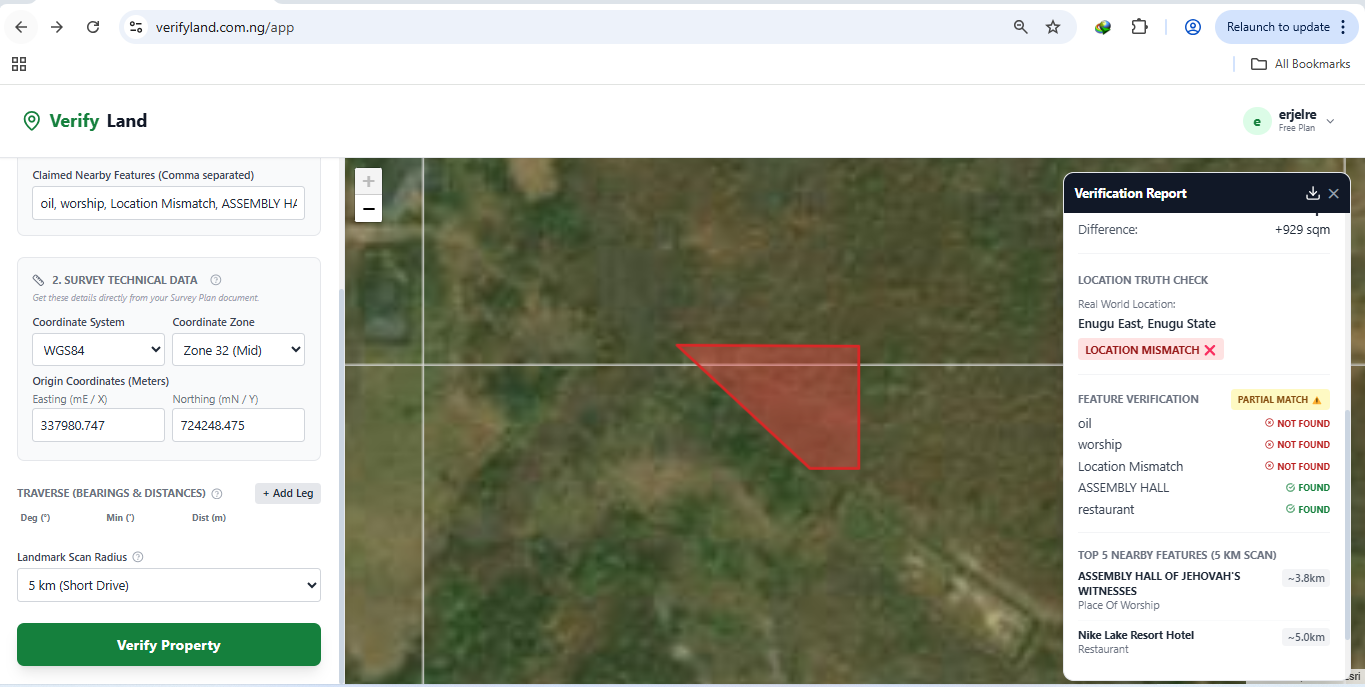1365x687 pixels.
Task: Add a new traverse leg
Action: coord(288,494)
